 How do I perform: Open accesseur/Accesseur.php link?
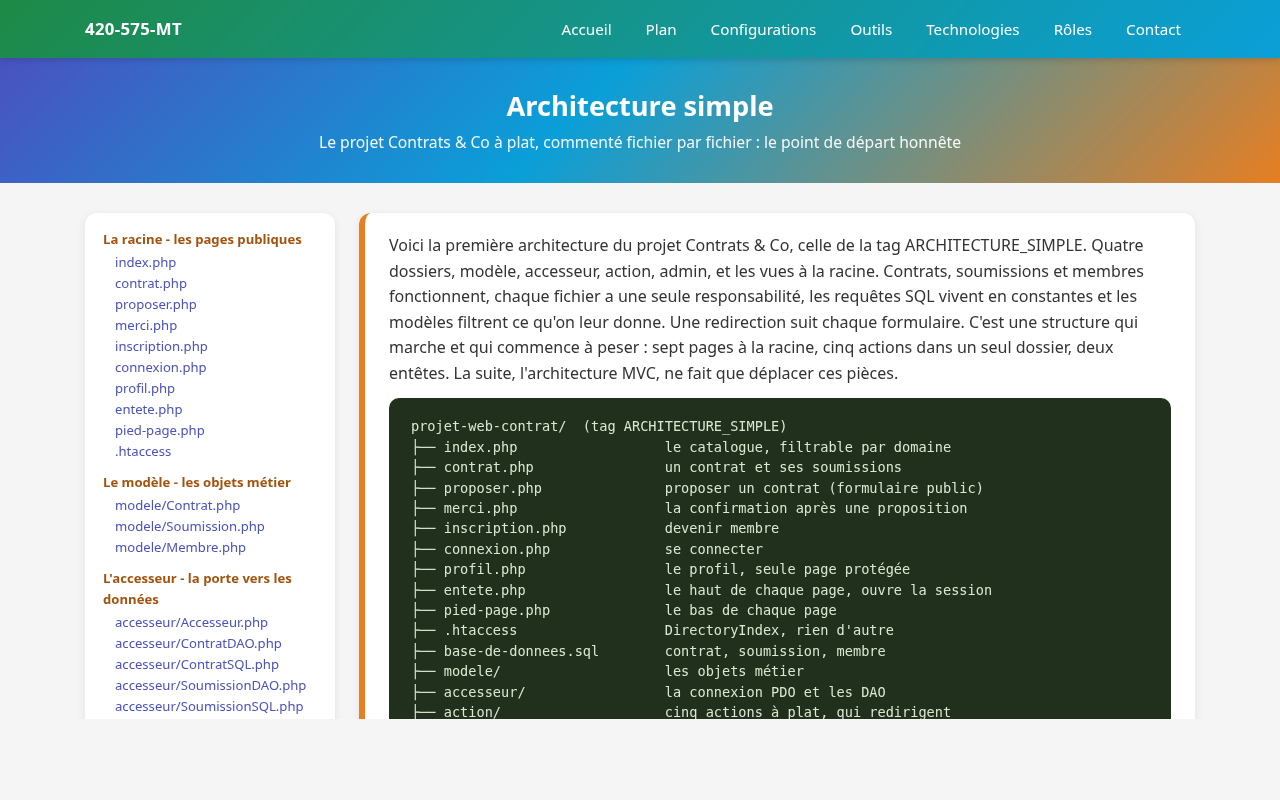point(192,622)
